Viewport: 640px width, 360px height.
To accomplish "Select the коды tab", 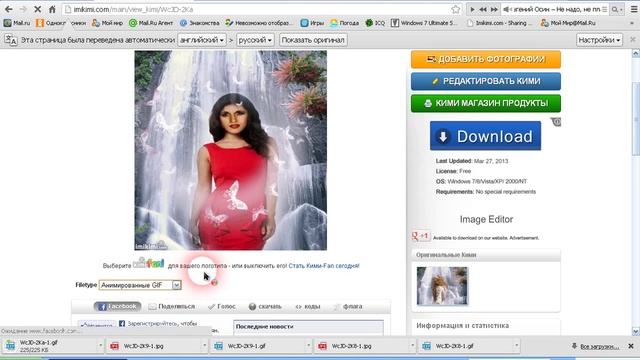I will [308, 307].
